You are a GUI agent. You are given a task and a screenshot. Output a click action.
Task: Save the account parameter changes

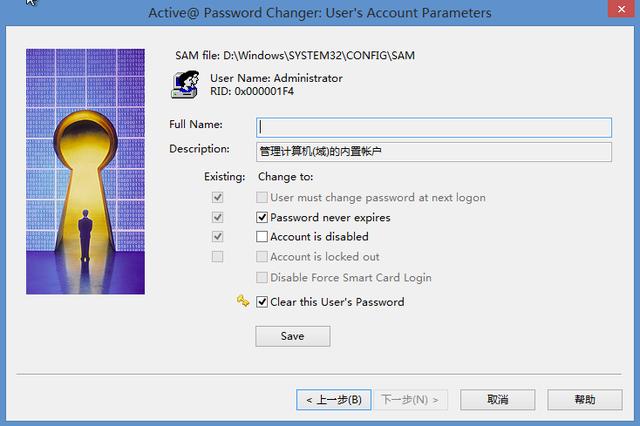293,336
